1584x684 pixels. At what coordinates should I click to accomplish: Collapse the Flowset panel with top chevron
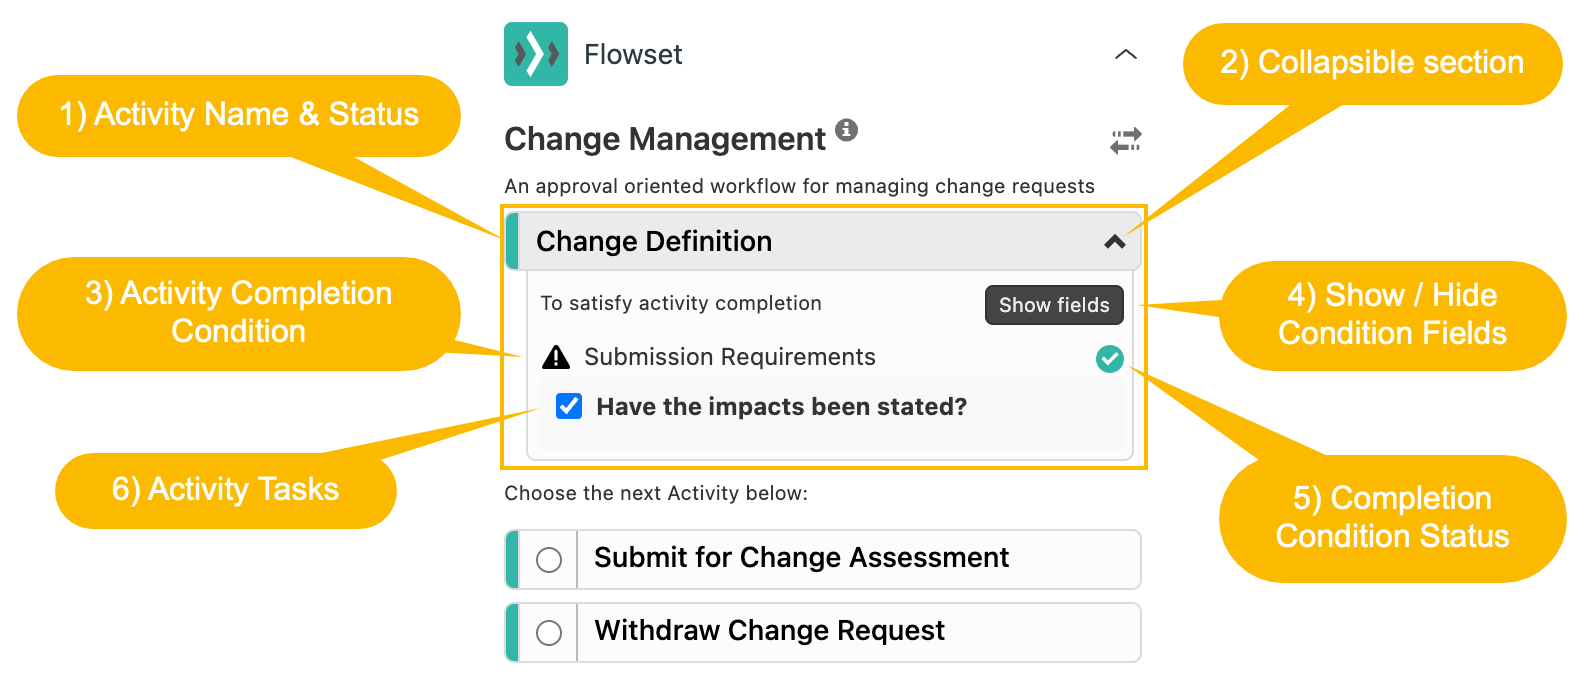(x=1126, y=54)
